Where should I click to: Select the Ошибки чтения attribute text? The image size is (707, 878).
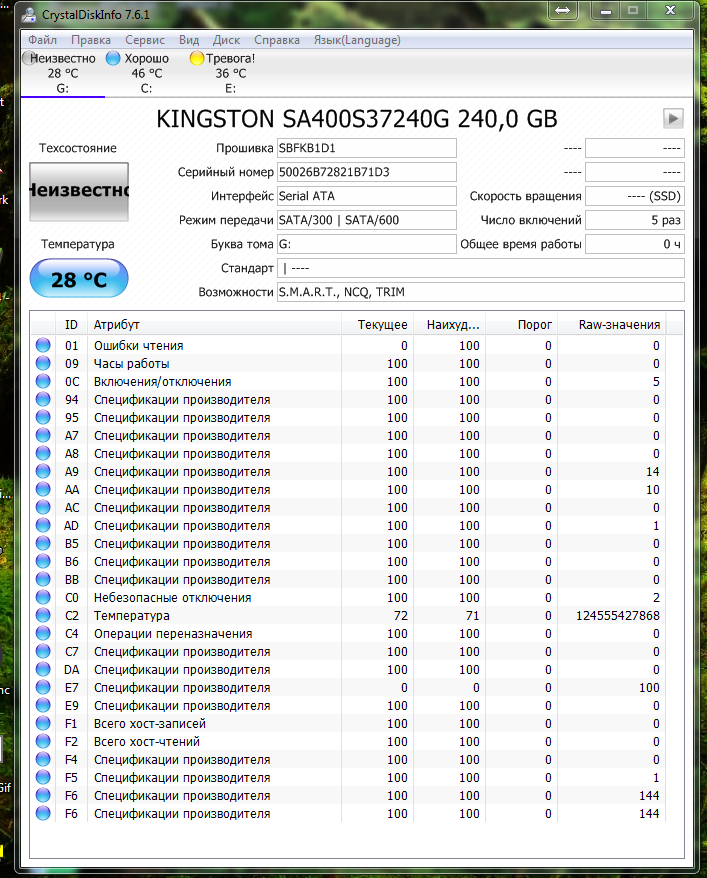(138, 345)
